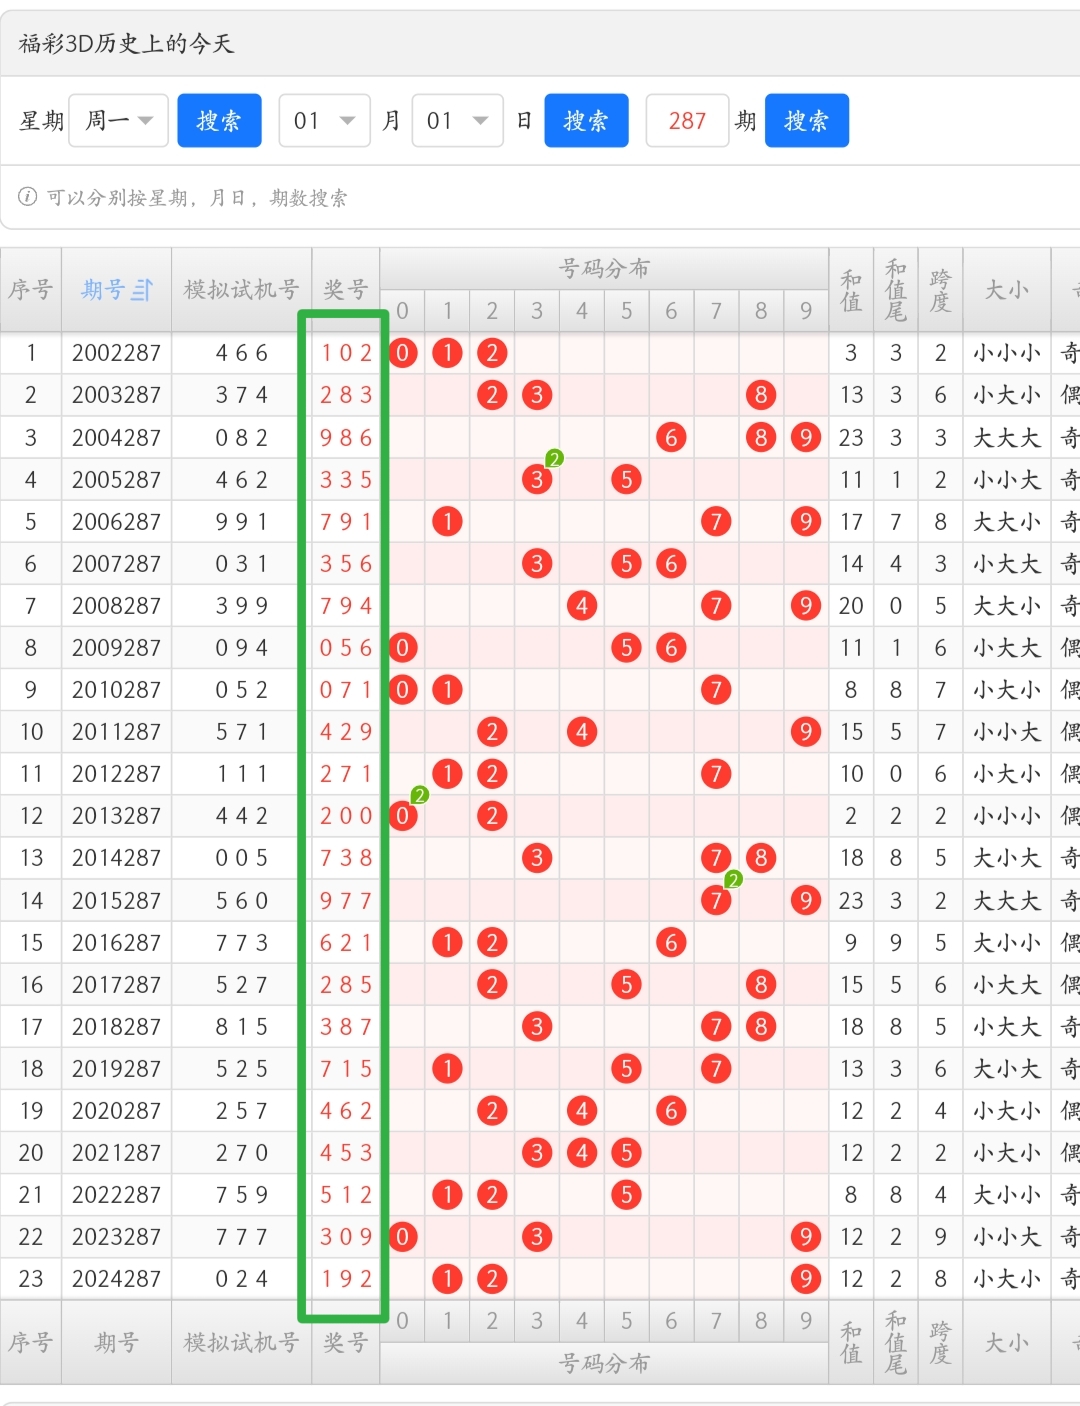Click prize number 1 0 2 in row 1
Viewport: 1080px width, 1406px height.
click(346, 353)
